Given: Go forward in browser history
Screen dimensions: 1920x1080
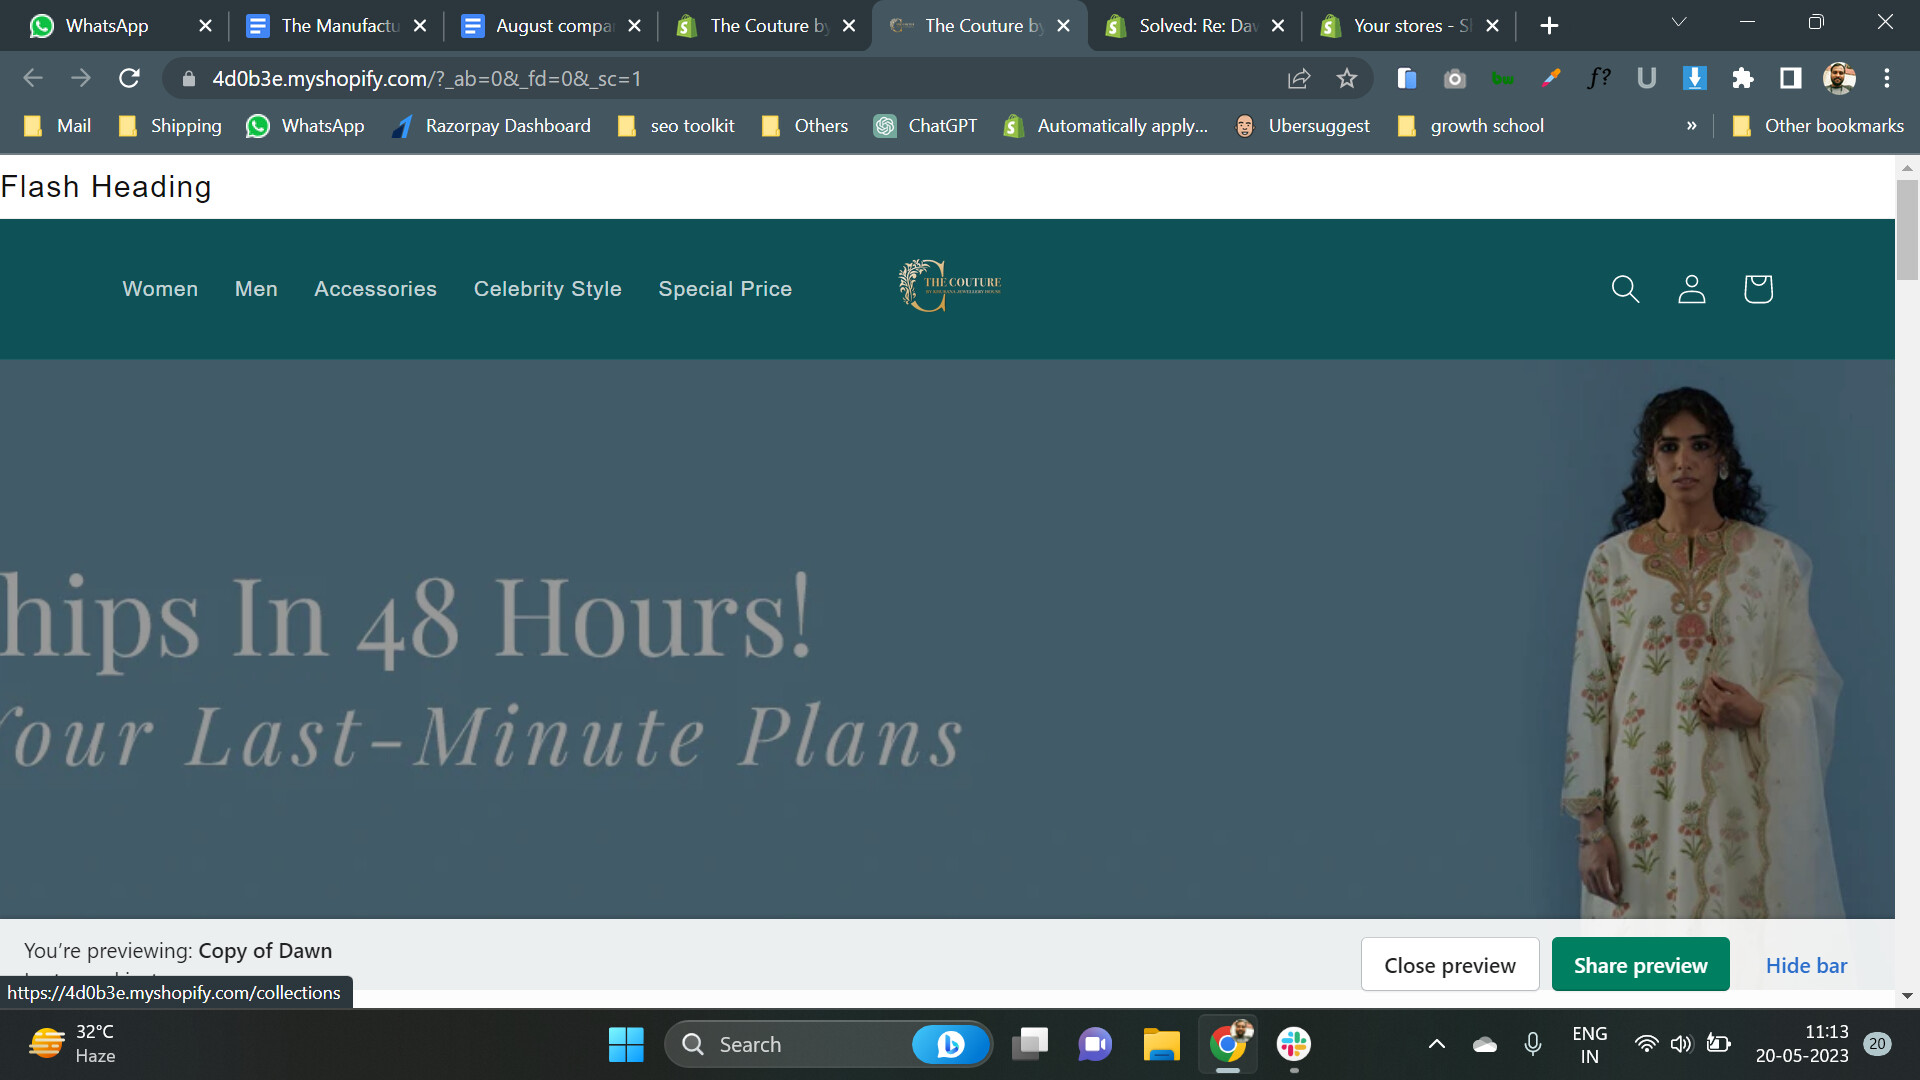Looking at the screenshot, I should point(81,78).
